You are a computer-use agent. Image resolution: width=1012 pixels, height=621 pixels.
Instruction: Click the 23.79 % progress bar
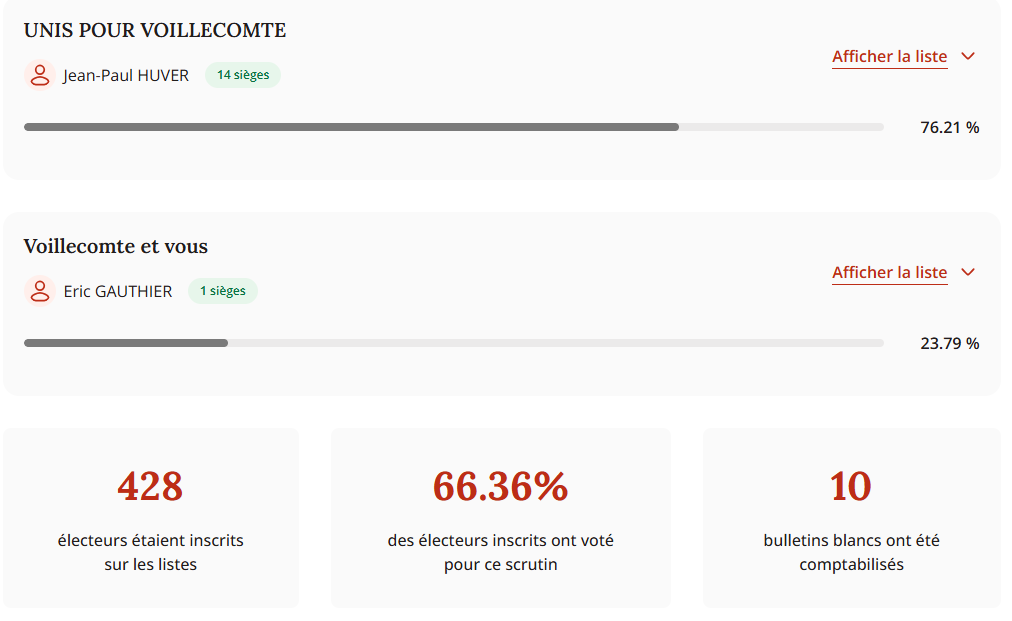[453, 343]
